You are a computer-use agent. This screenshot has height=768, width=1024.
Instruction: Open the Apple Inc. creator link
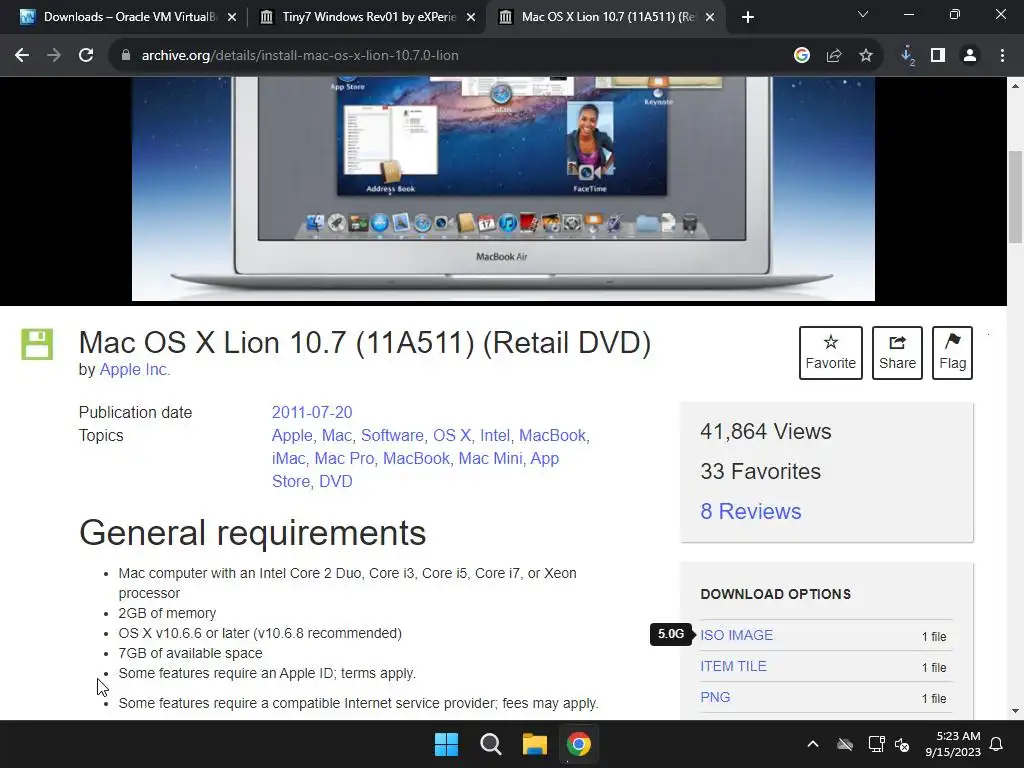point(135,370)
